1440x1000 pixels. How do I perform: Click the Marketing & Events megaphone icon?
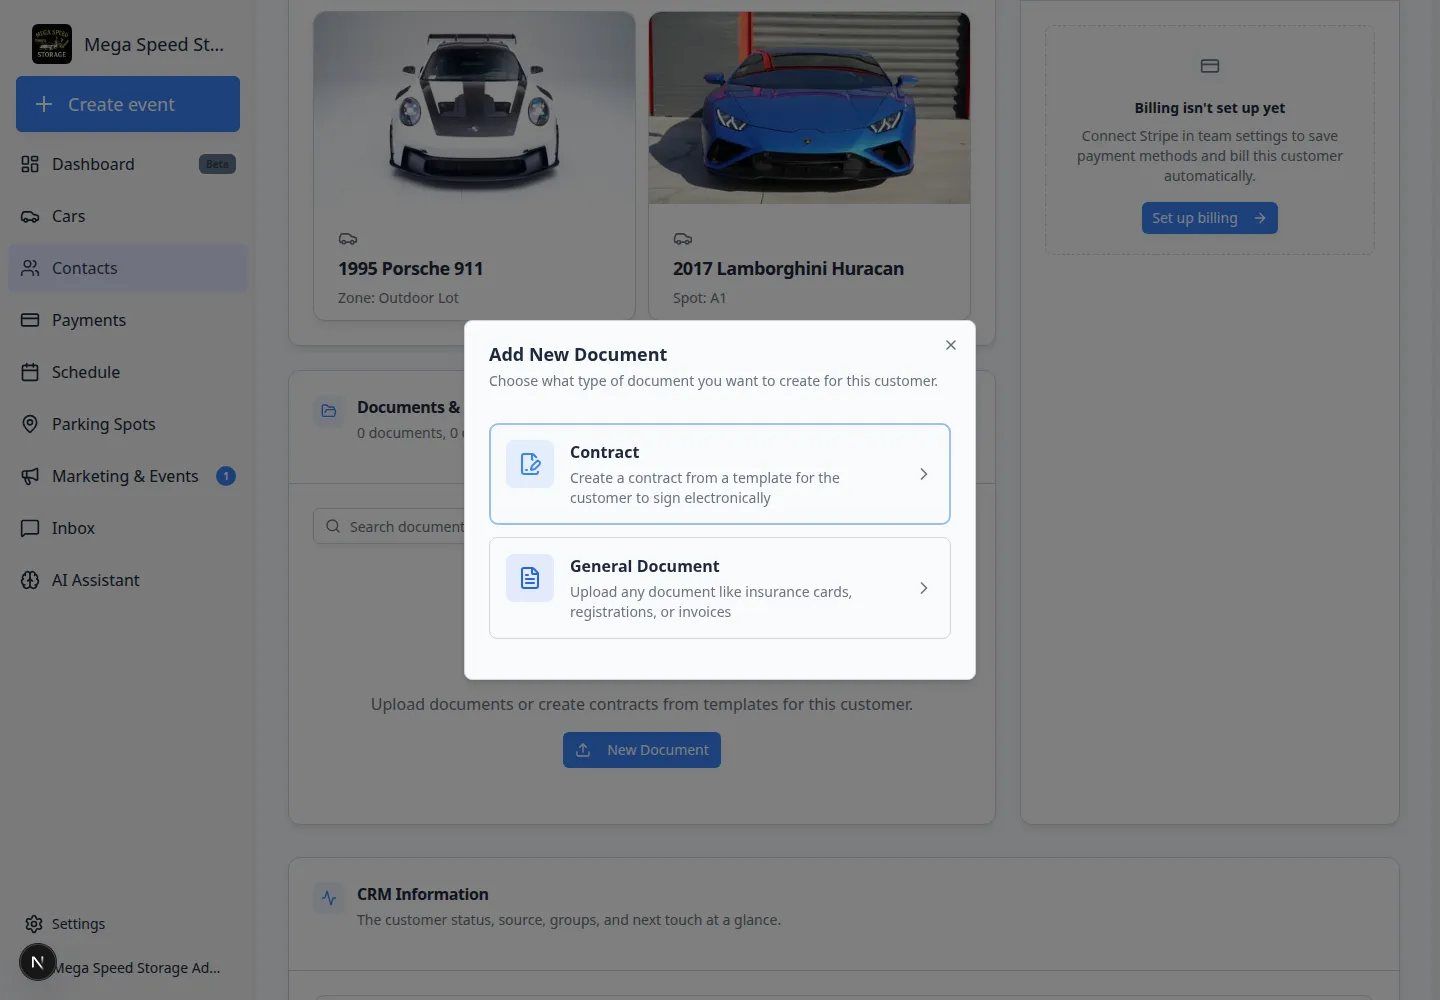coord(30,476)
